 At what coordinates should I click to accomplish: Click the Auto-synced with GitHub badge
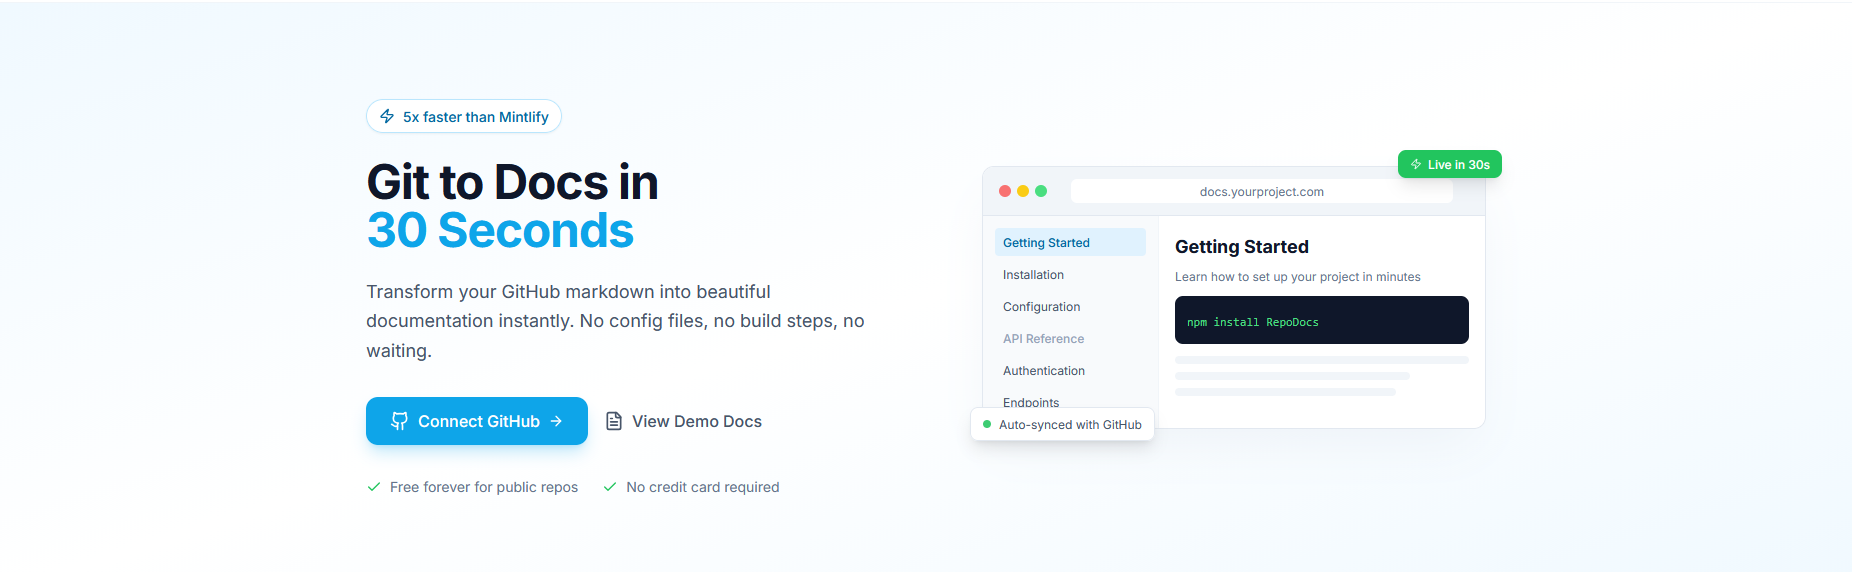click(1062, 424)
